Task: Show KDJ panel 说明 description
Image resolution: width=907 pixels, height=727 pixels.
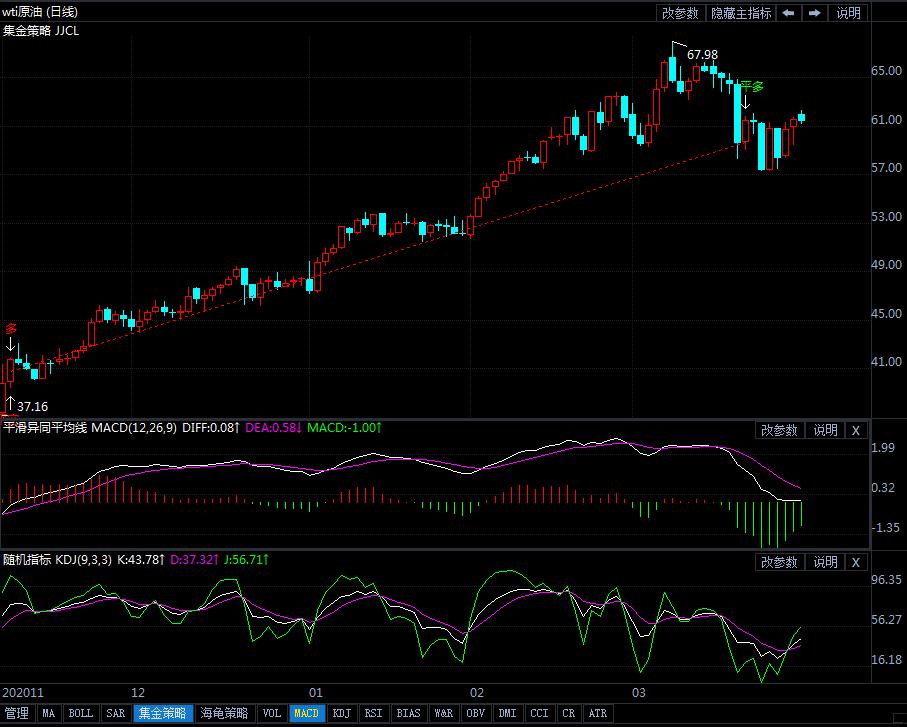Action: click(x=825, y=562)
